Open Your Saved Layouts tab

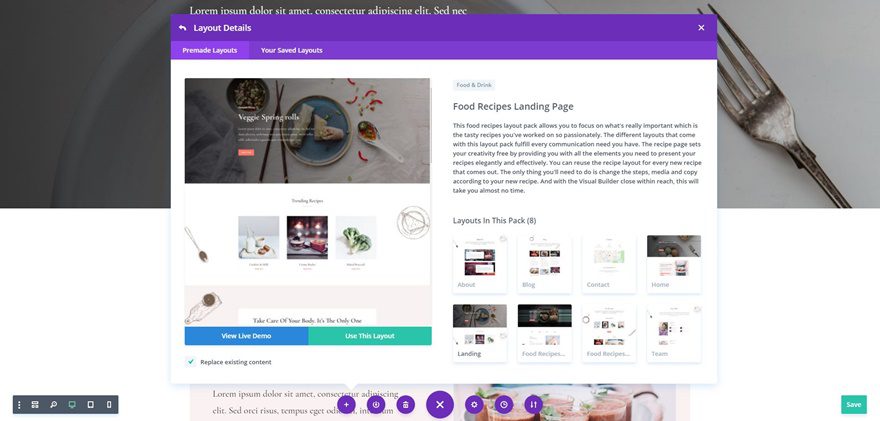coord(291,50)
